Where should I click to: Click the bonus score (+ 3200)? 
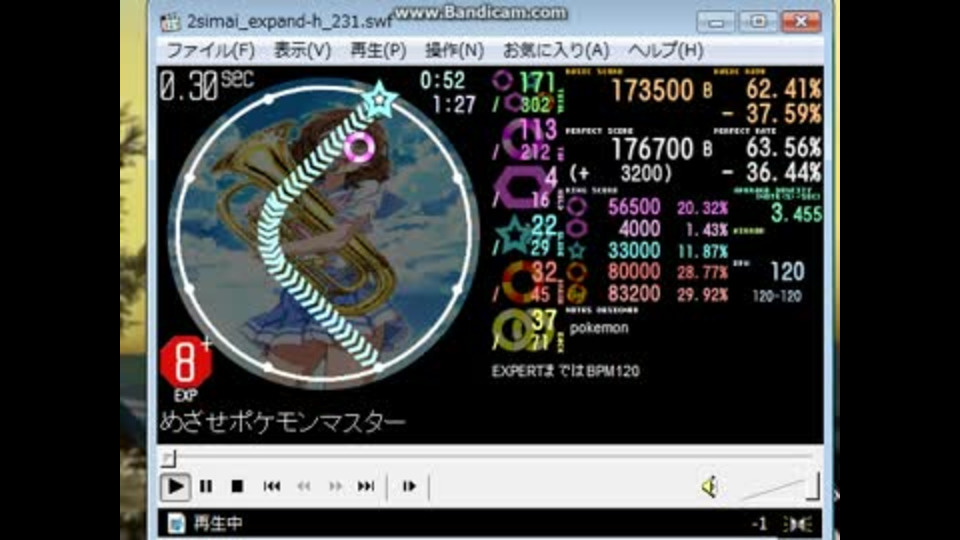click(620, 174)
